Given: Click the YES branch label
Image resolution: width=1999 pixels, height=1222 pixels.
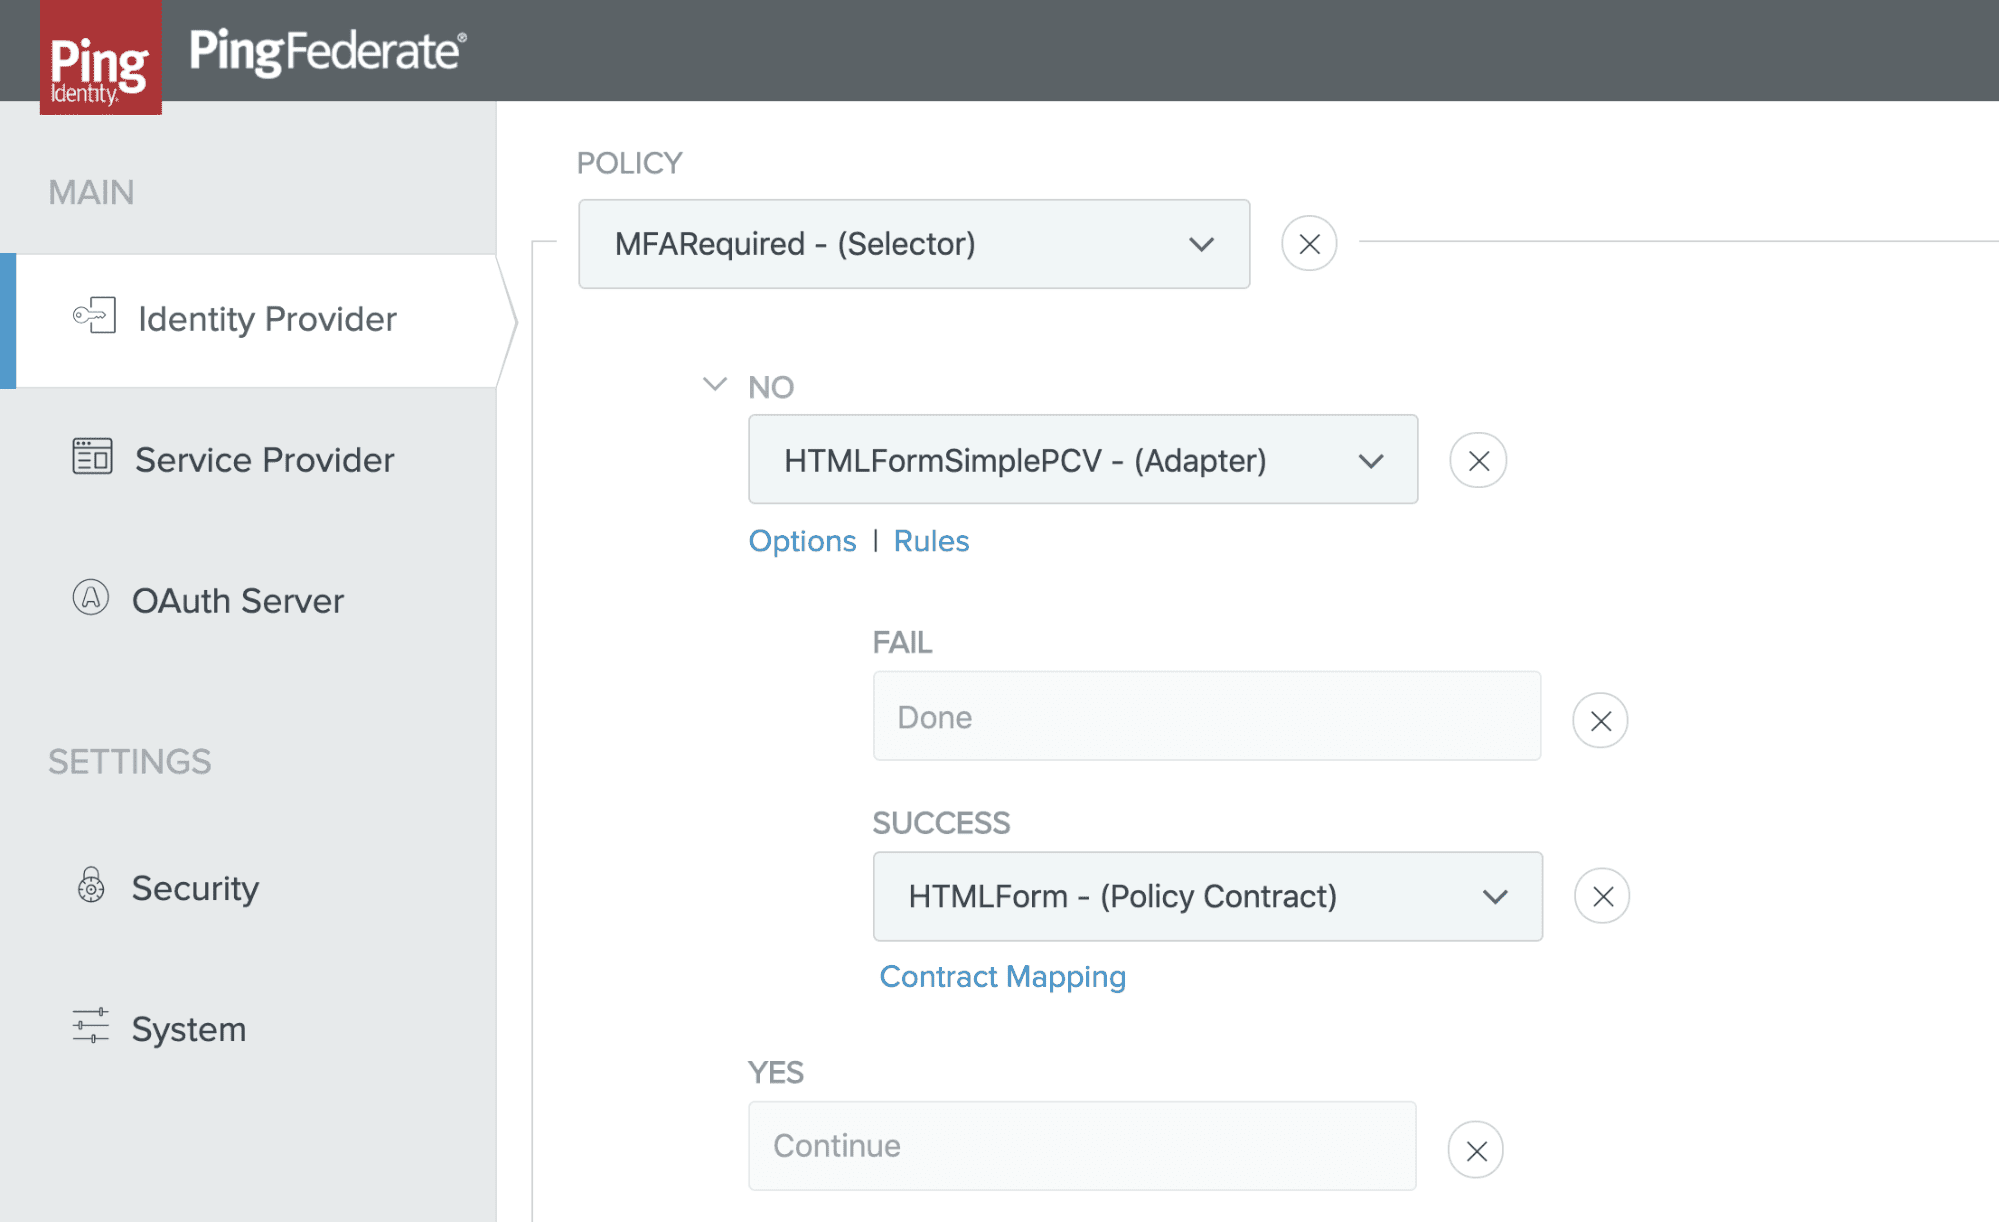Looking at the screenshot, I should 775,1072.
